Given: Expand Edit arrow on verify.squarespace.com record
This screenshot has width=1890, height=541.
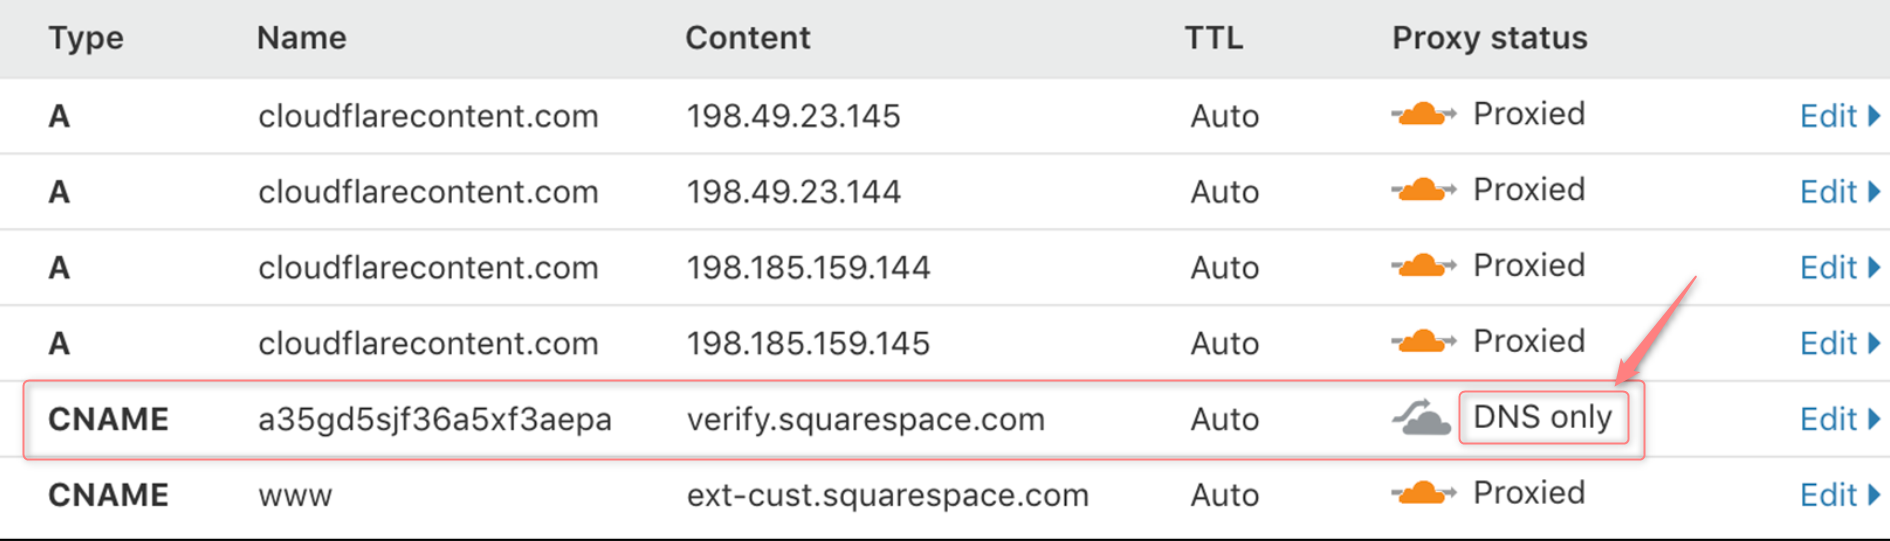Looking at the screenshot, I should click(1874, 419).
